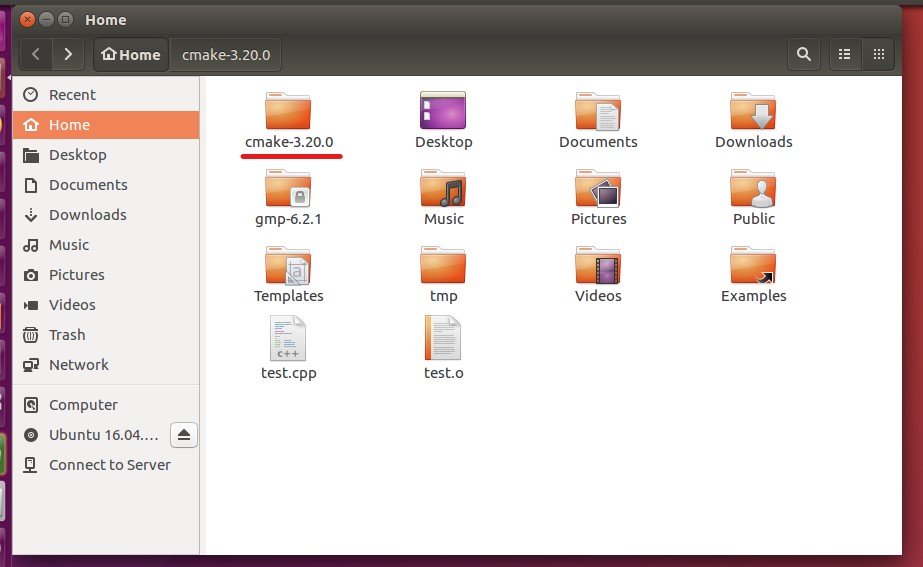Go forward with the right arrow button

pyautogui.click(x=68, y=54)
